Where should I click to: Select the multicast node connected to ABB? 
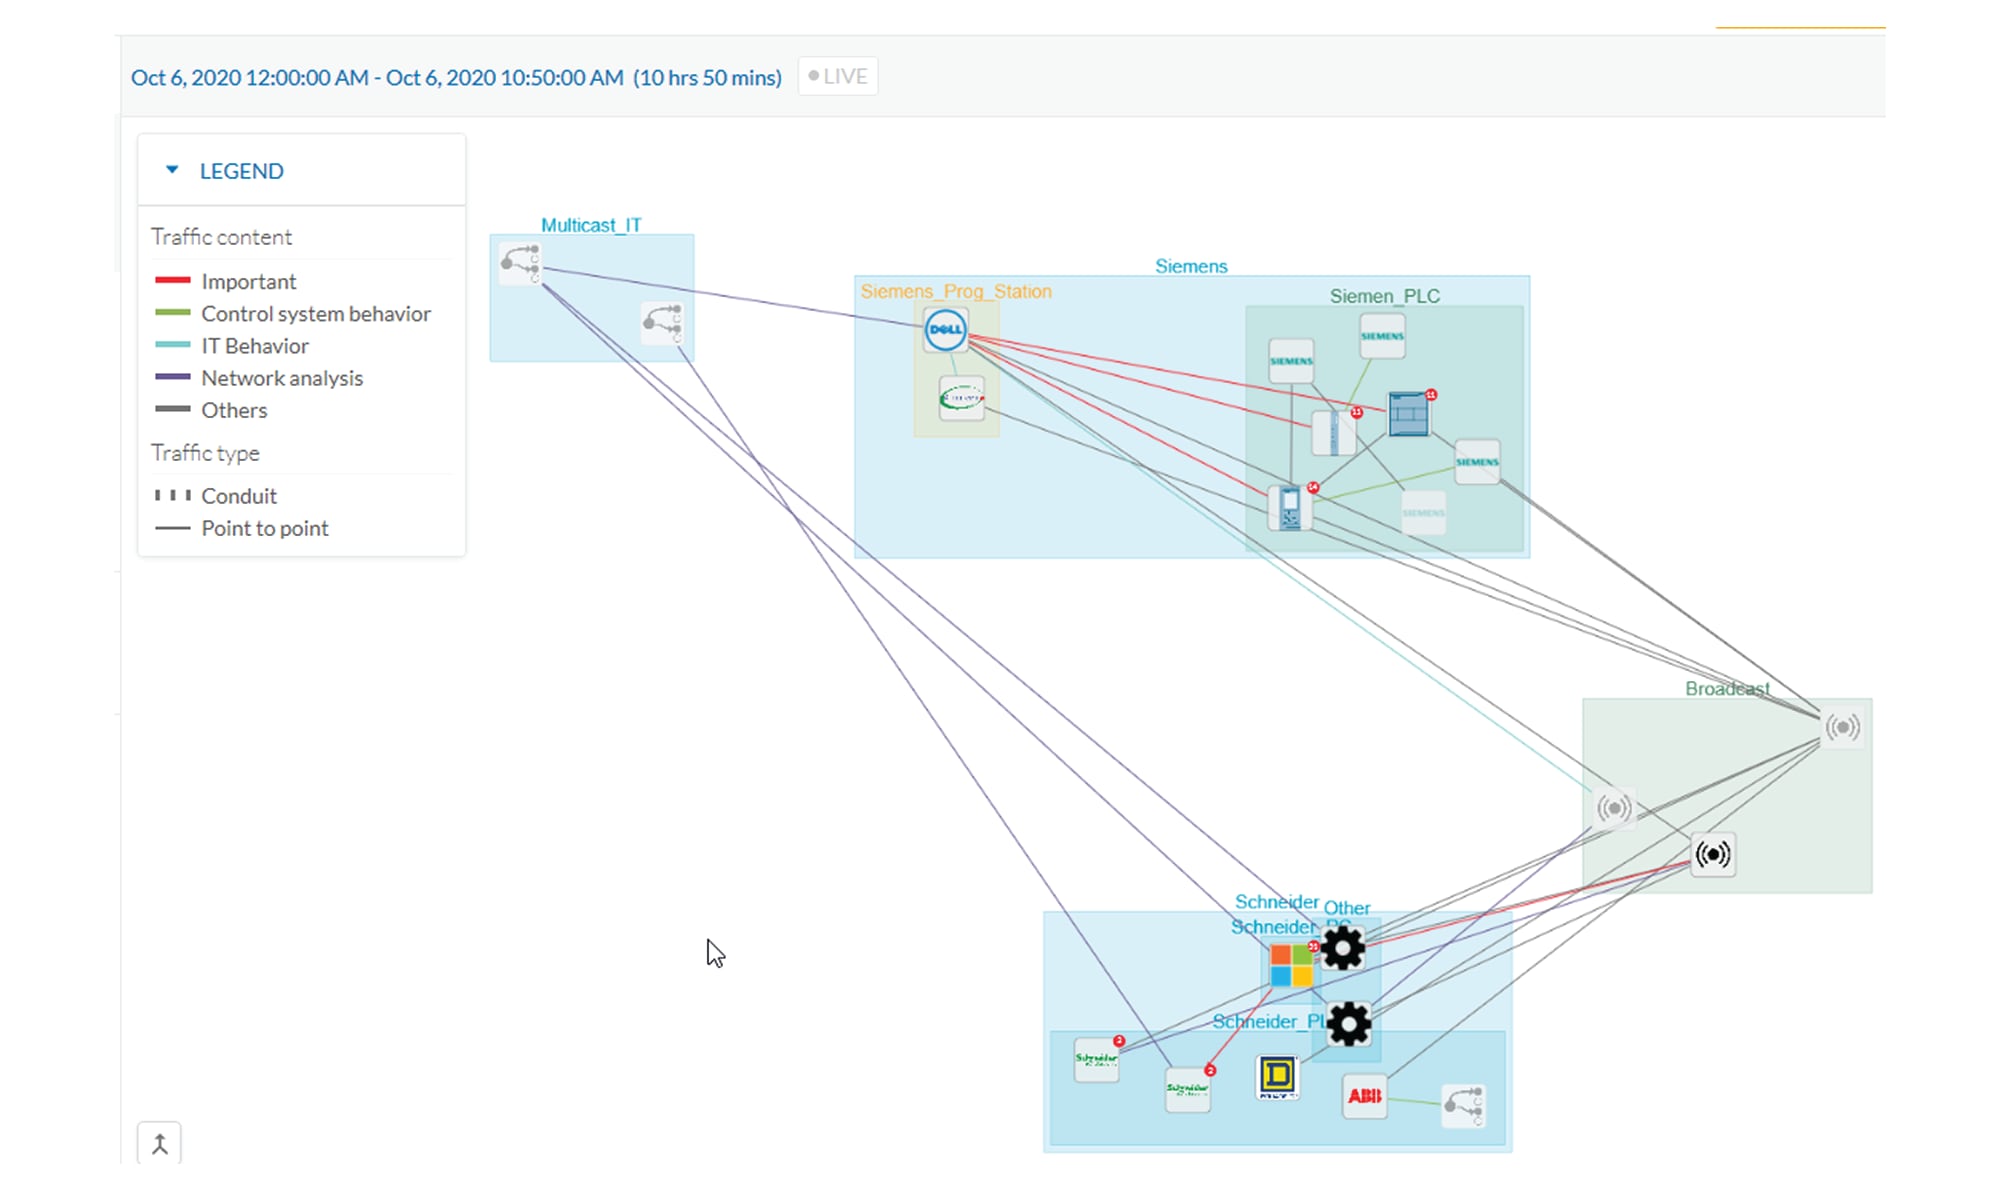(x=1463, y=1105)
